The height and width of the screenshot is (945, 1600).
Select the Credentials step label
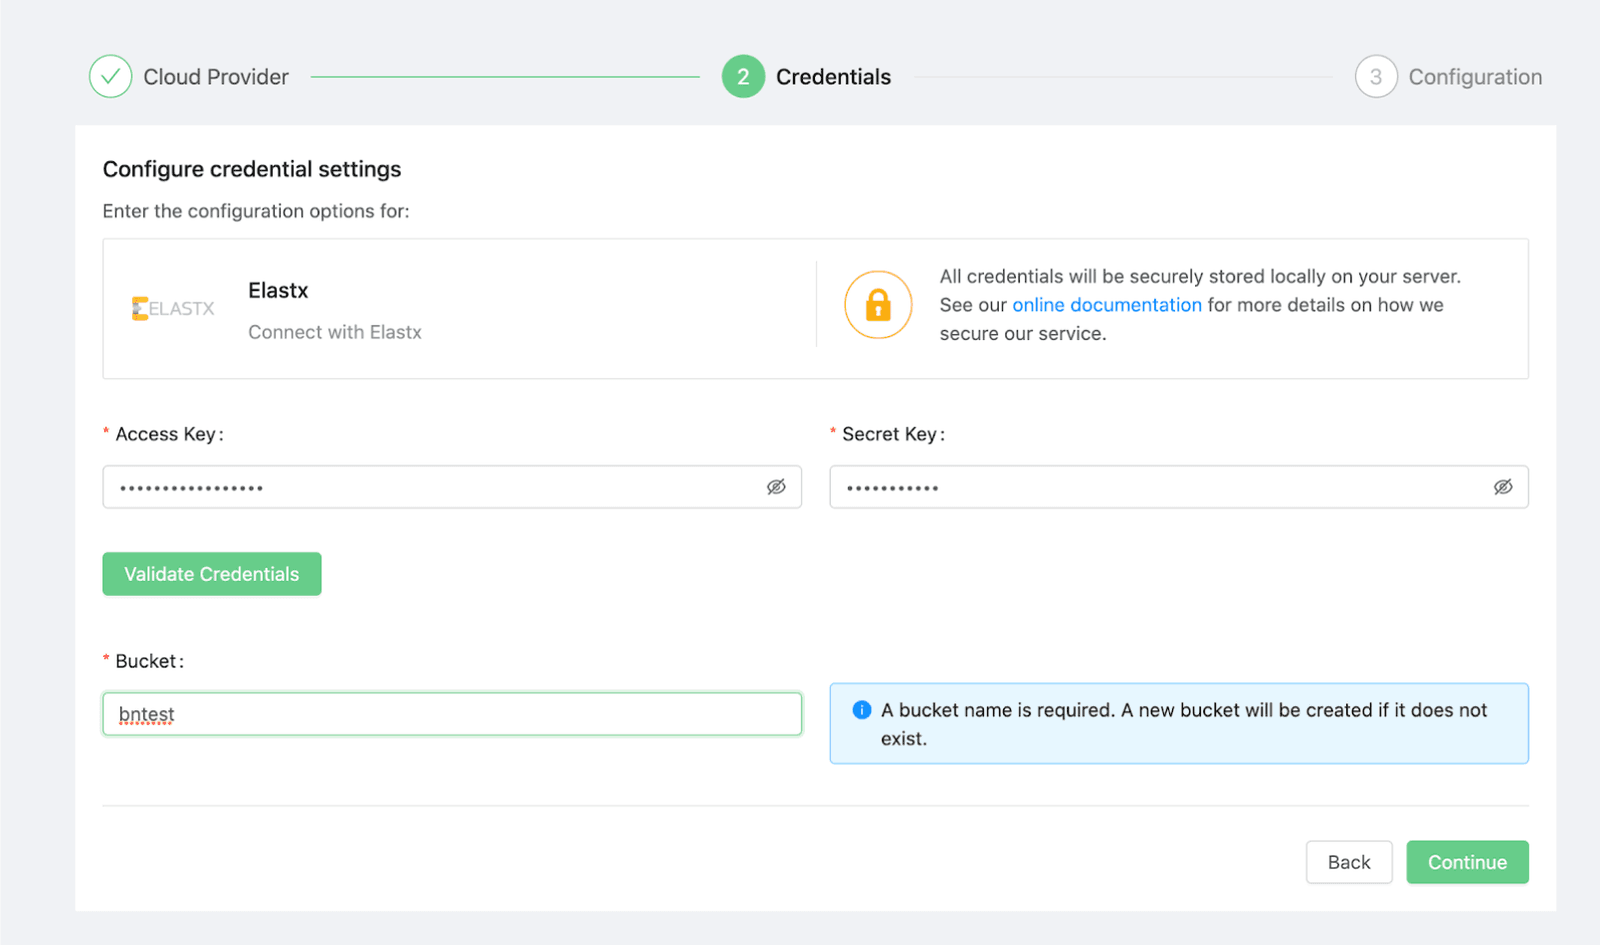tap(833, 77)
